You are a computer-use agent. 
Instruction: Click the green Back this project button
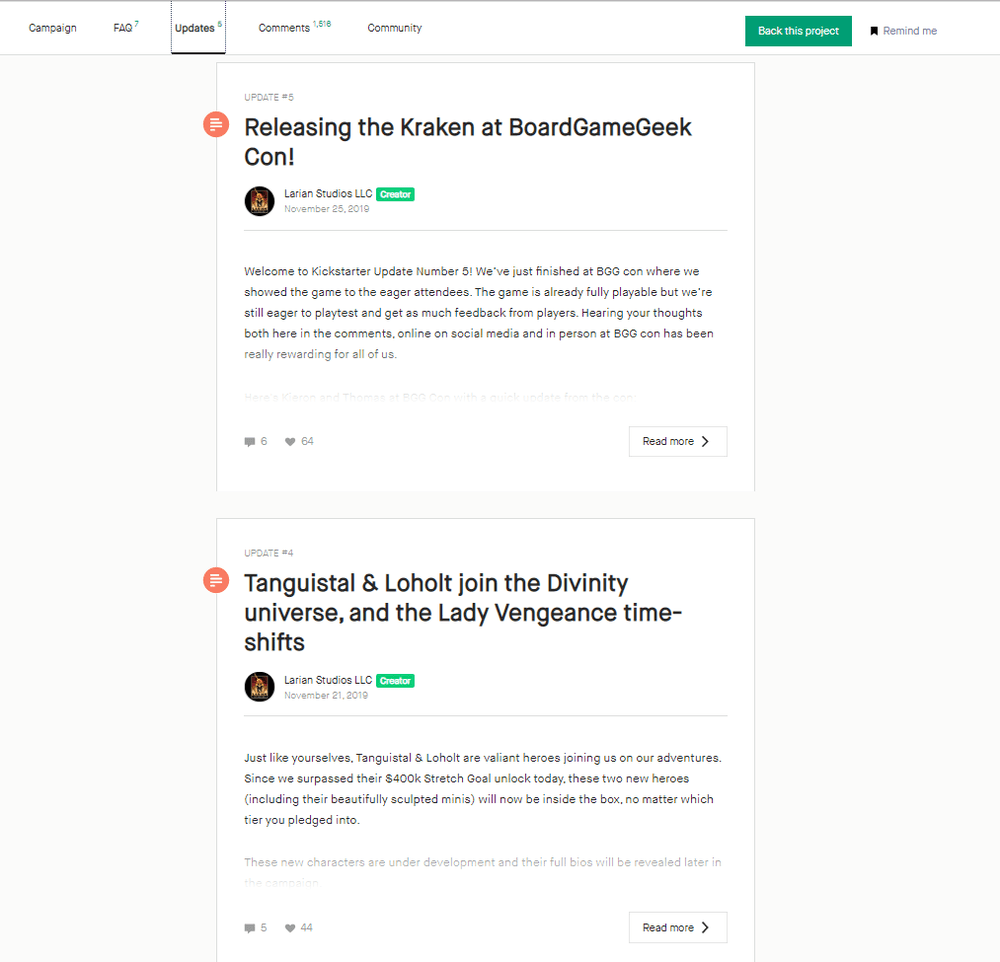click(x=798, y=31)
